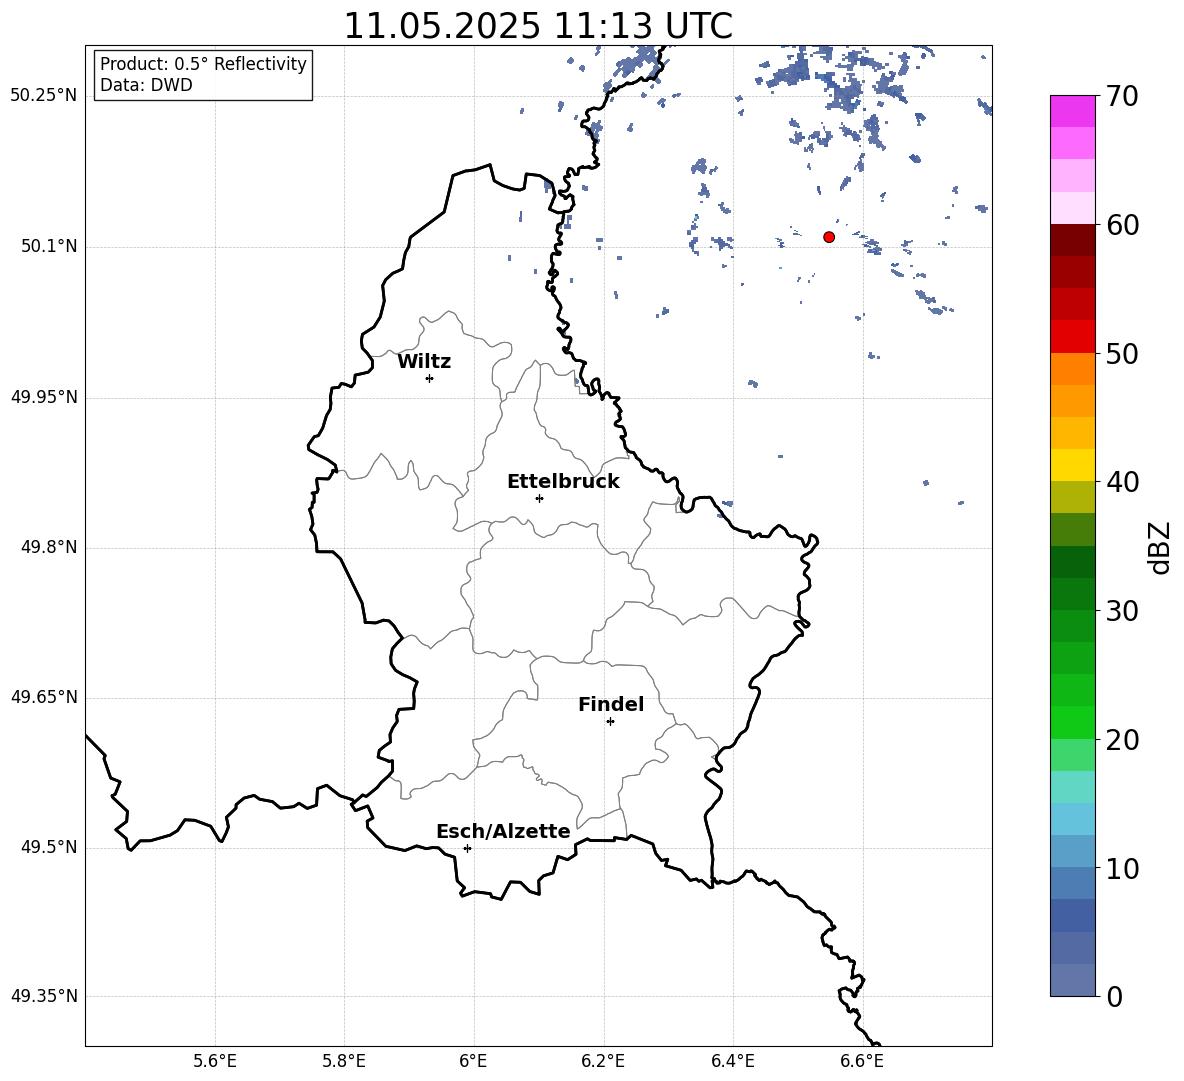
Task: Click the dBZ colorbar label
Action: click(x=1160, y=547)
